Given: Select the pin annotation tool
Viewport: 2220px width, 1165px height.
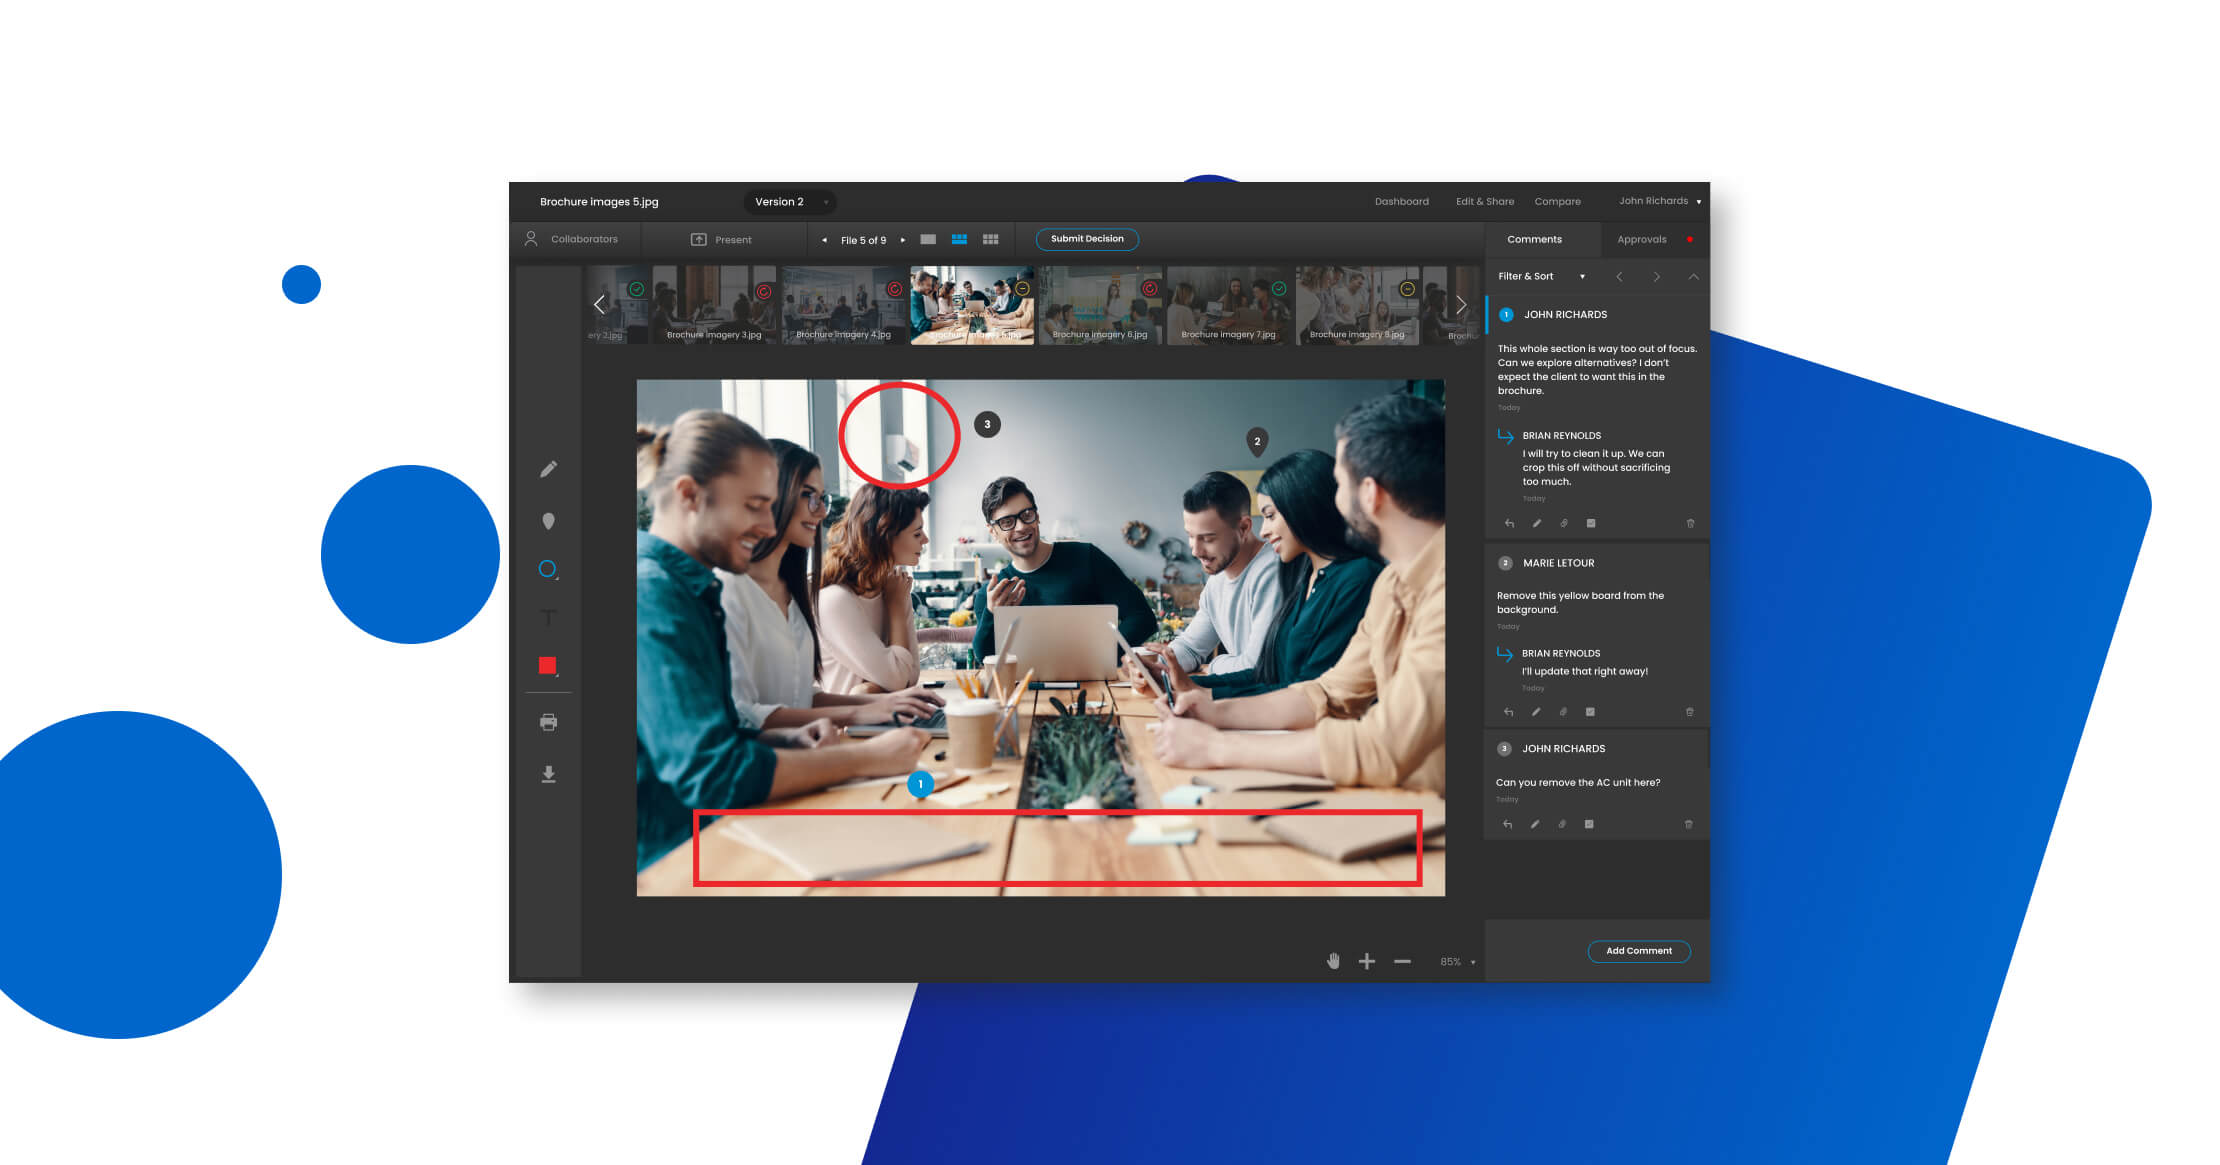Looking at the screenshot, I should pyautogui.click(x=549, y=520).
